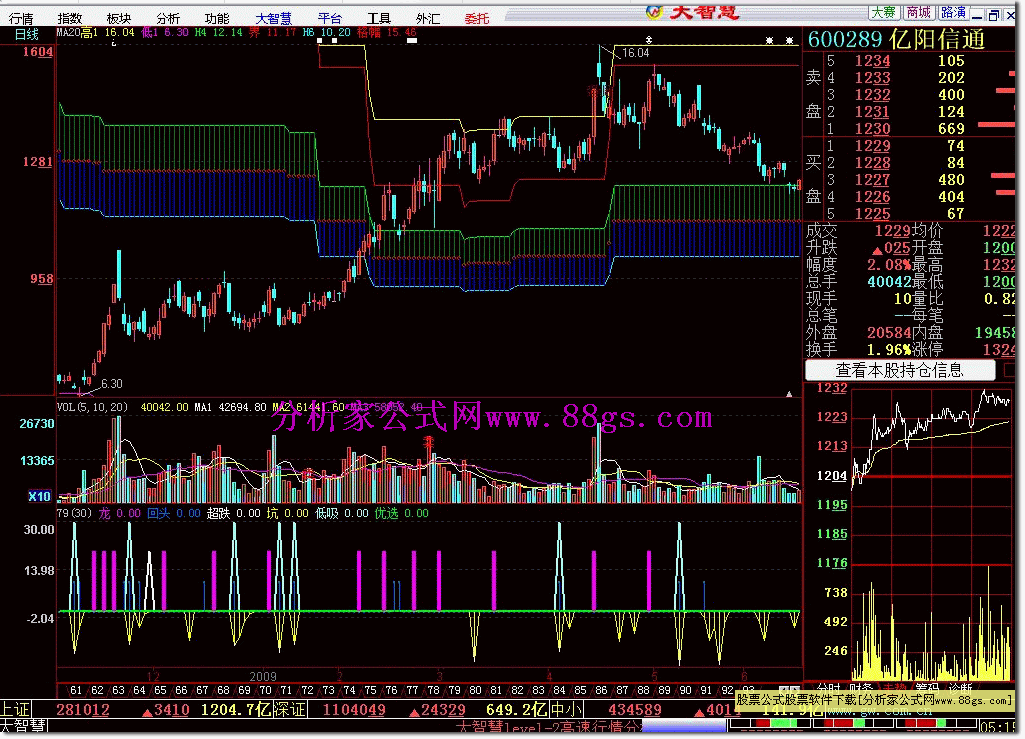
Task: Open the 委托 trading menu
Action: [x=477, y=18]
